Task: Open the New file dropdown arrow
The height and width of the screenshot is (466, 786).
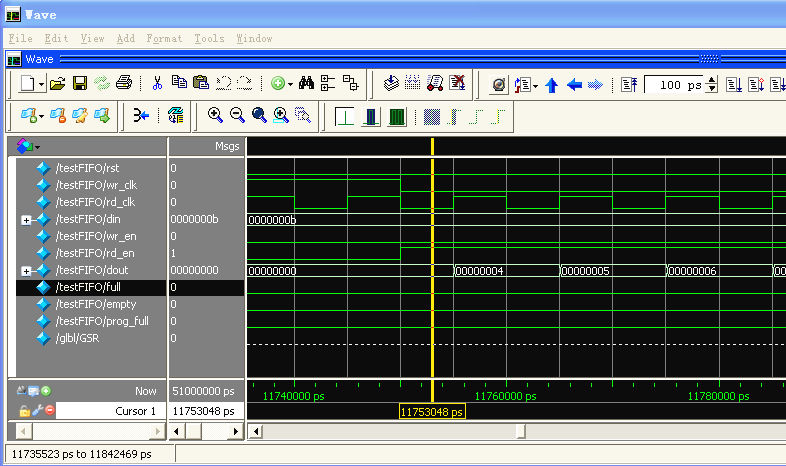Action: tap(41, 84)
